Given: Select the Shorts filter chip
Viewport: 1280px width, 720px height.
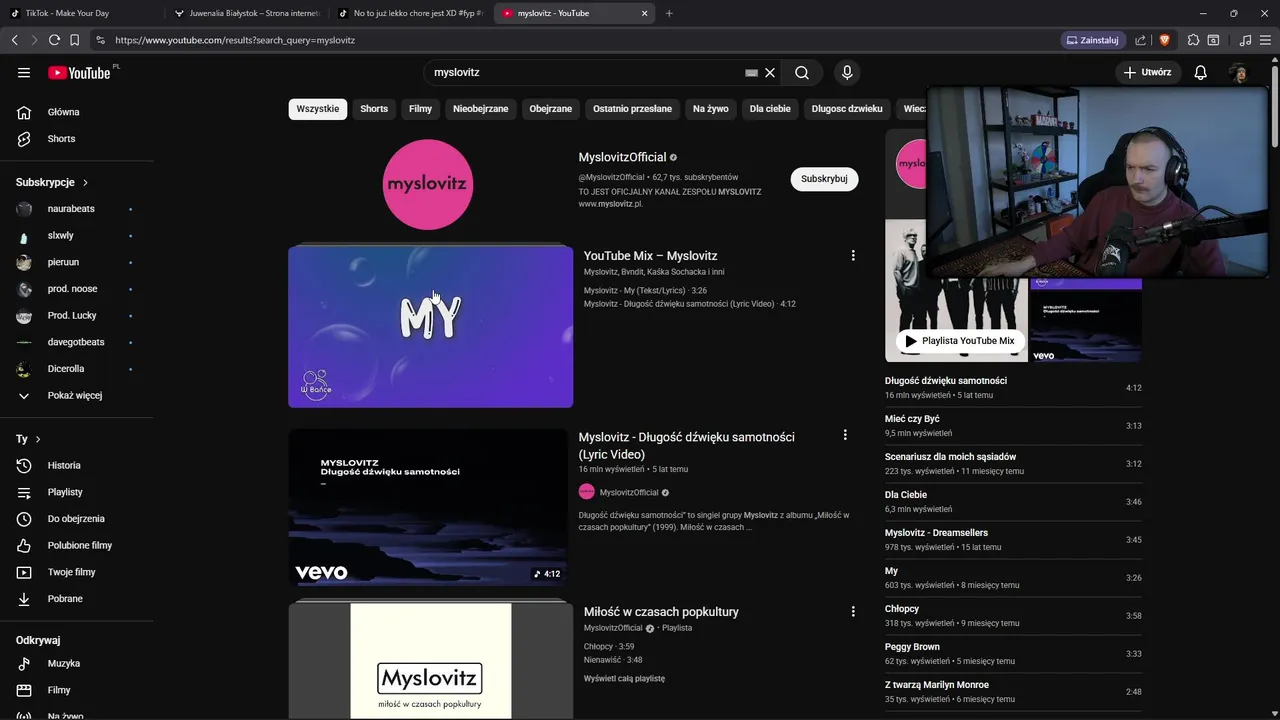Looking at the screenshot, I should (374, 109).
